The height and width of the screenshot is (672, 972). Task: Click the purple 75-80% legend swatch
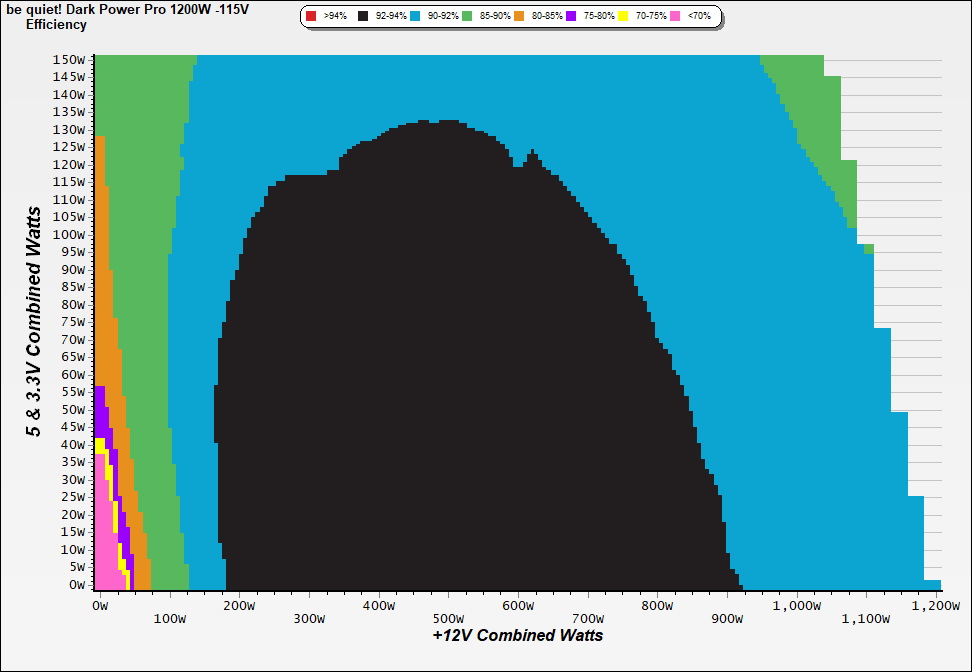pos(571,17)
